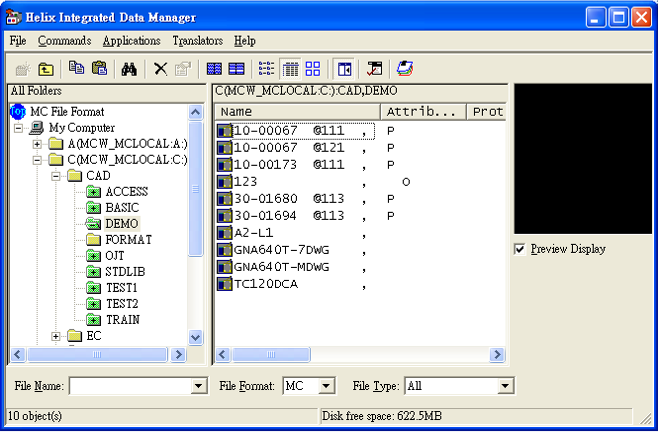Click the STDLIB folder icon
The image size is (658, 432).
94,272
